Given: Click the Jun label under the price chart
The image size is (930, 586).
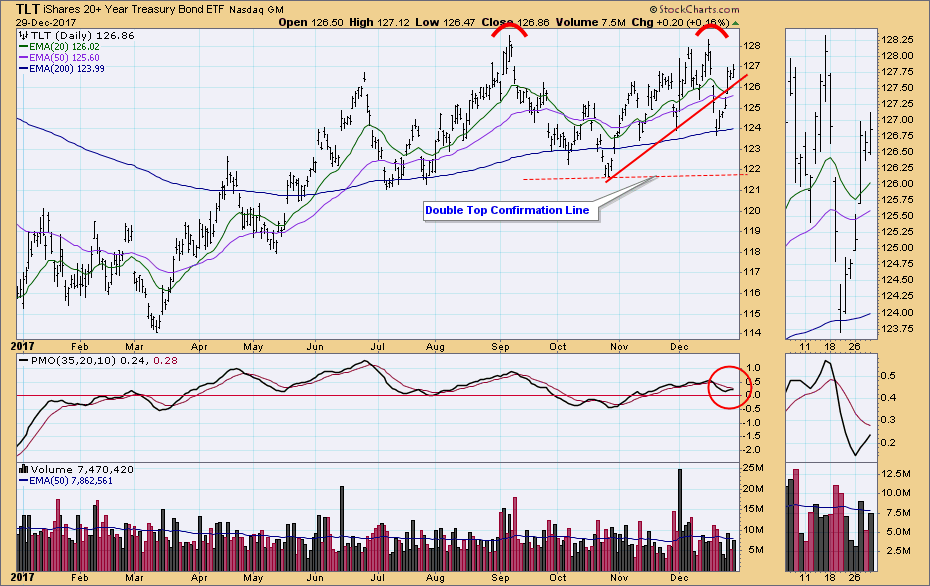Looking at the screenshot, I should pos(316,346).
